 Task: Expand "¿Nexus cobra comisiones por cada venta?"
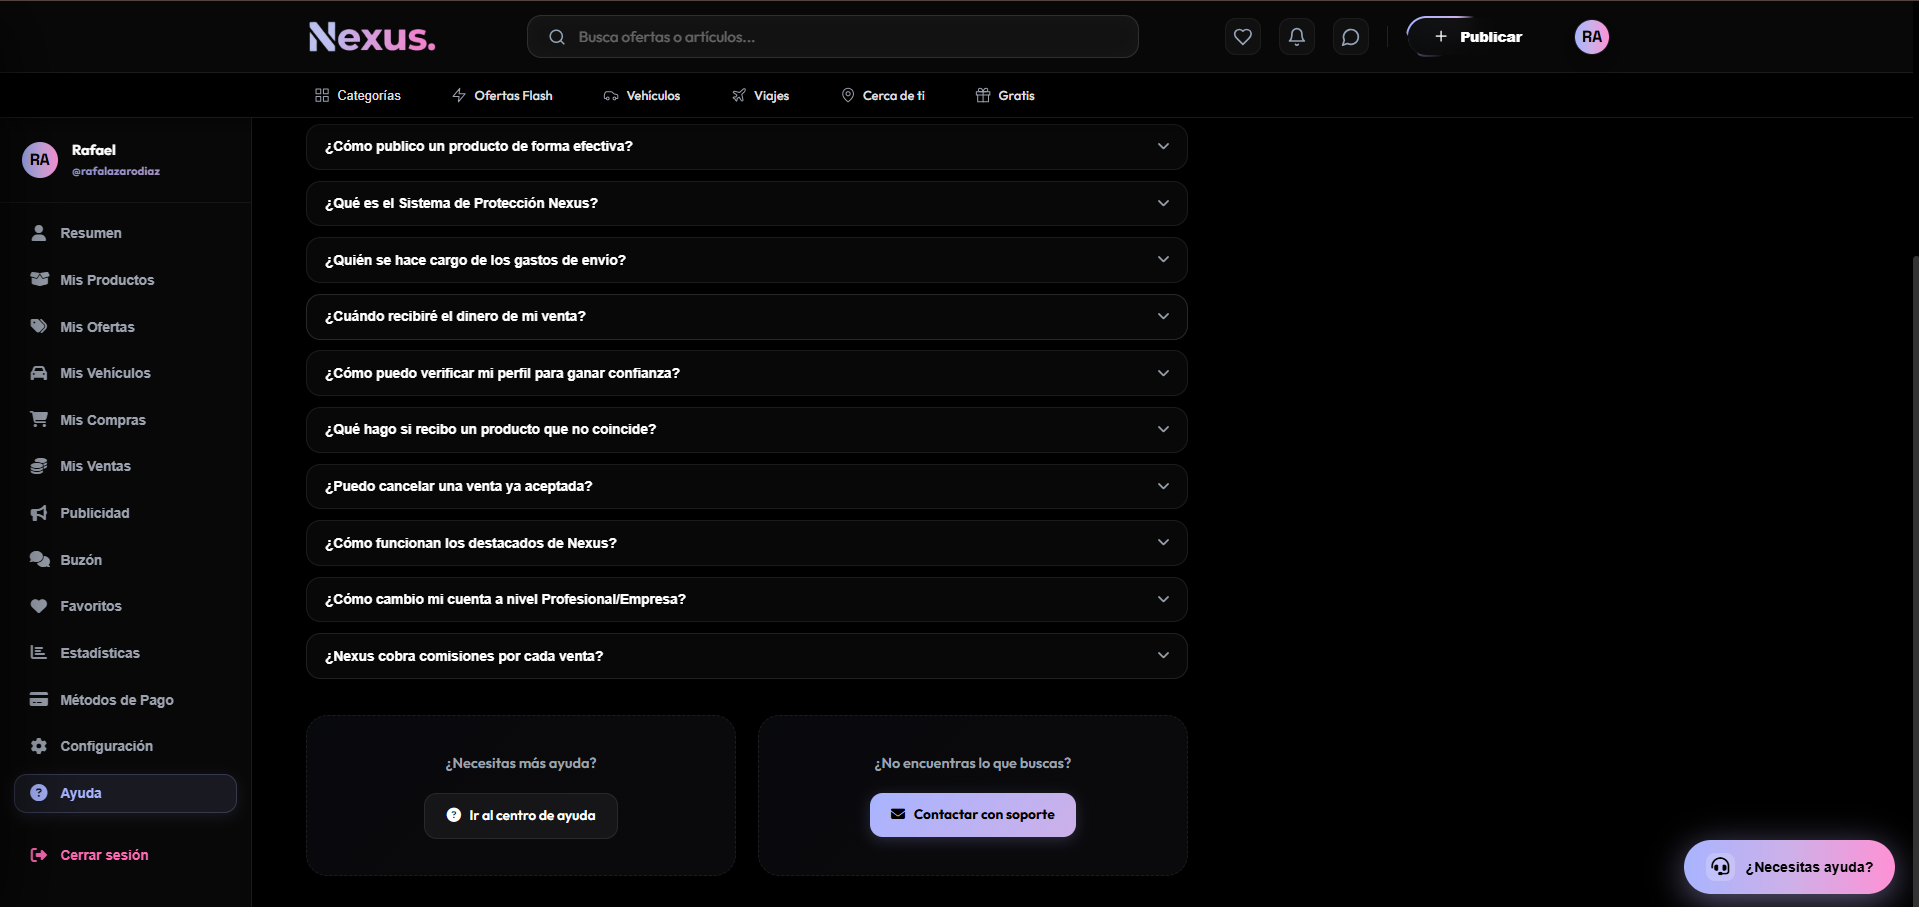point(746,656)
